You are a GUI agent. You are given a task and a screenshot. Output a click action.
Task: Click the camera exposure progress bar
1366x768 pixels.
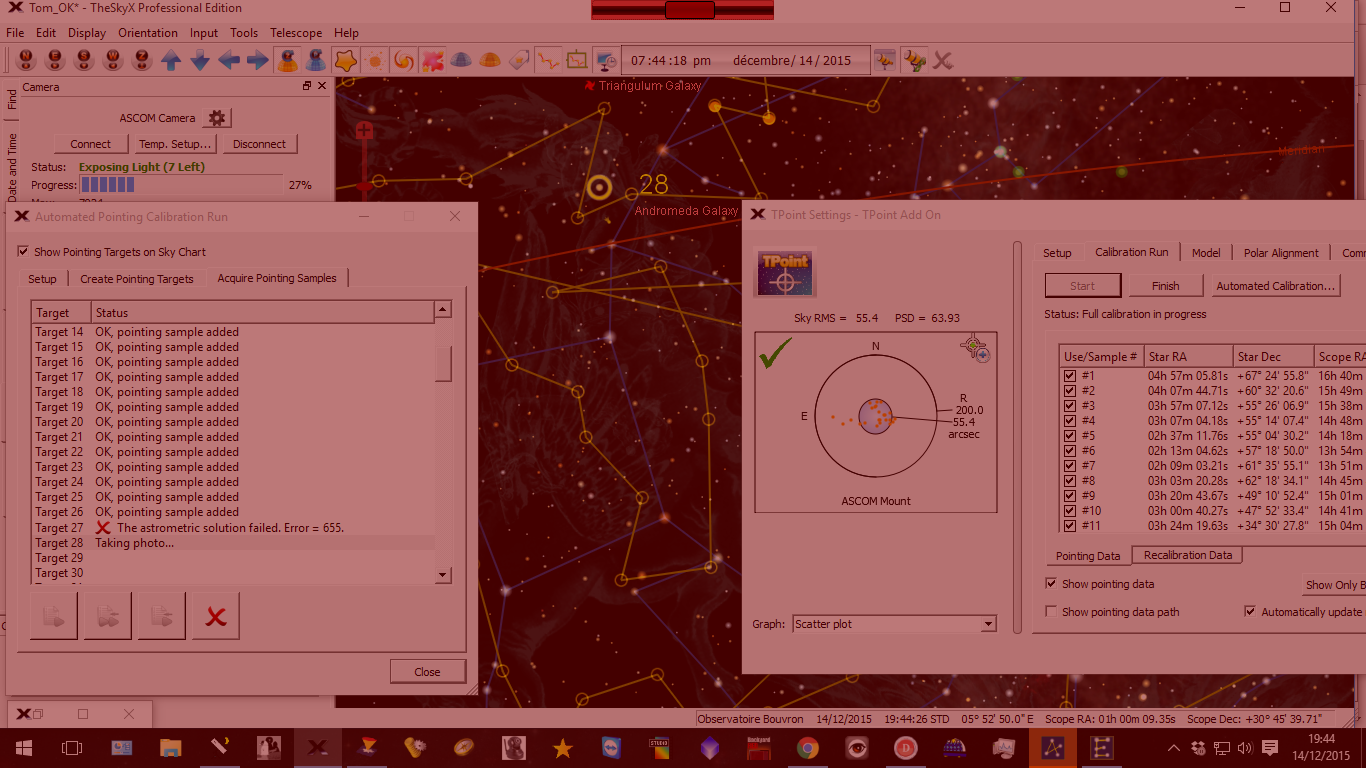(182, 185)
